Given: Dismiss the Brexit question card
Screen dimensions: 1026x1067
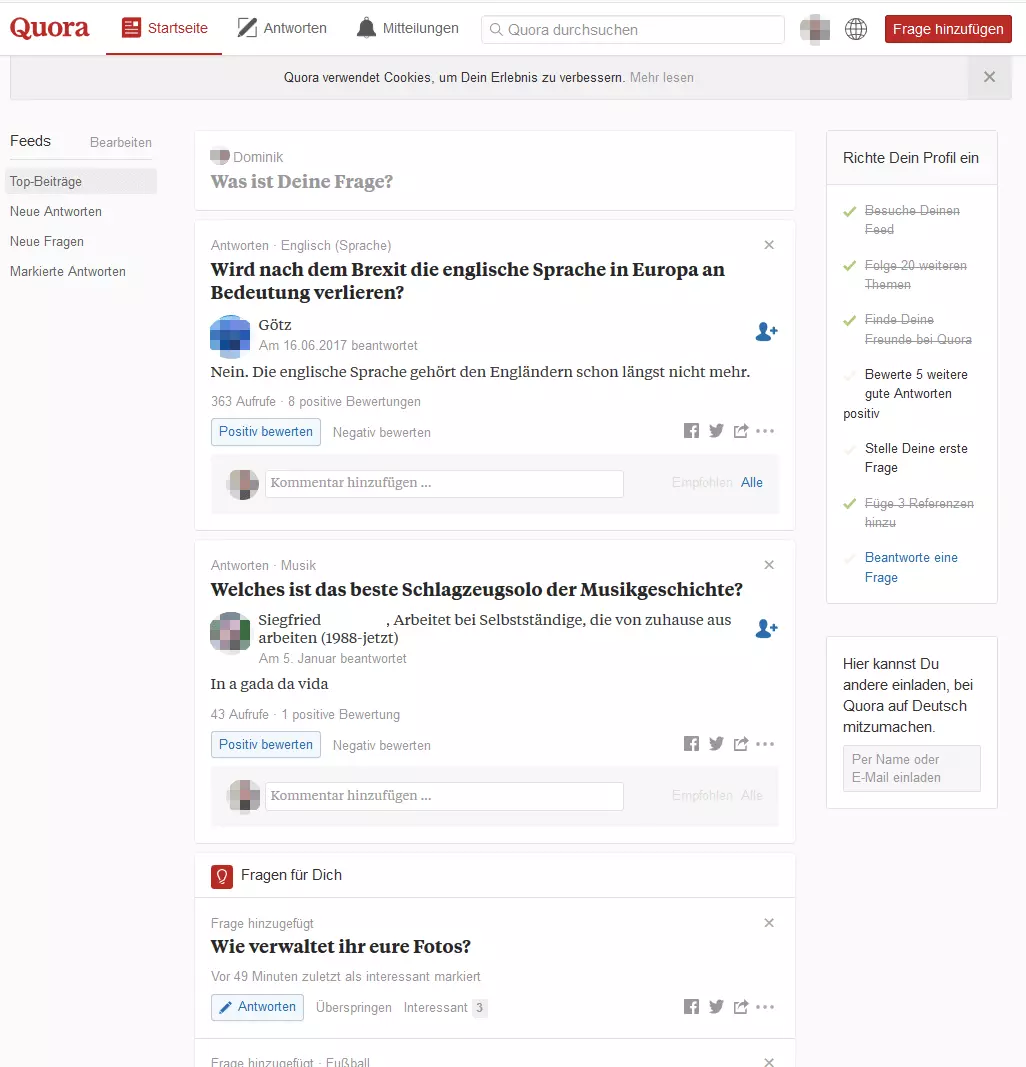Looking at the screenshot, I should (769, 245).
